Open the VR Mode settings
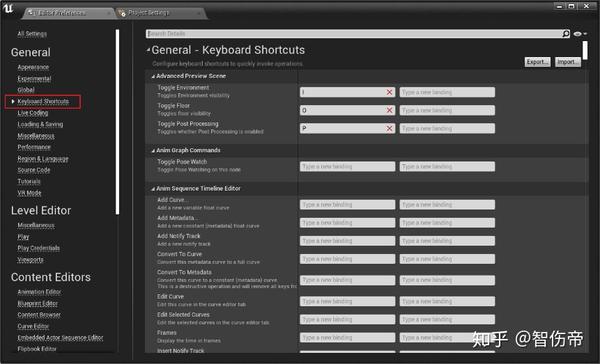 click(29, 193)
